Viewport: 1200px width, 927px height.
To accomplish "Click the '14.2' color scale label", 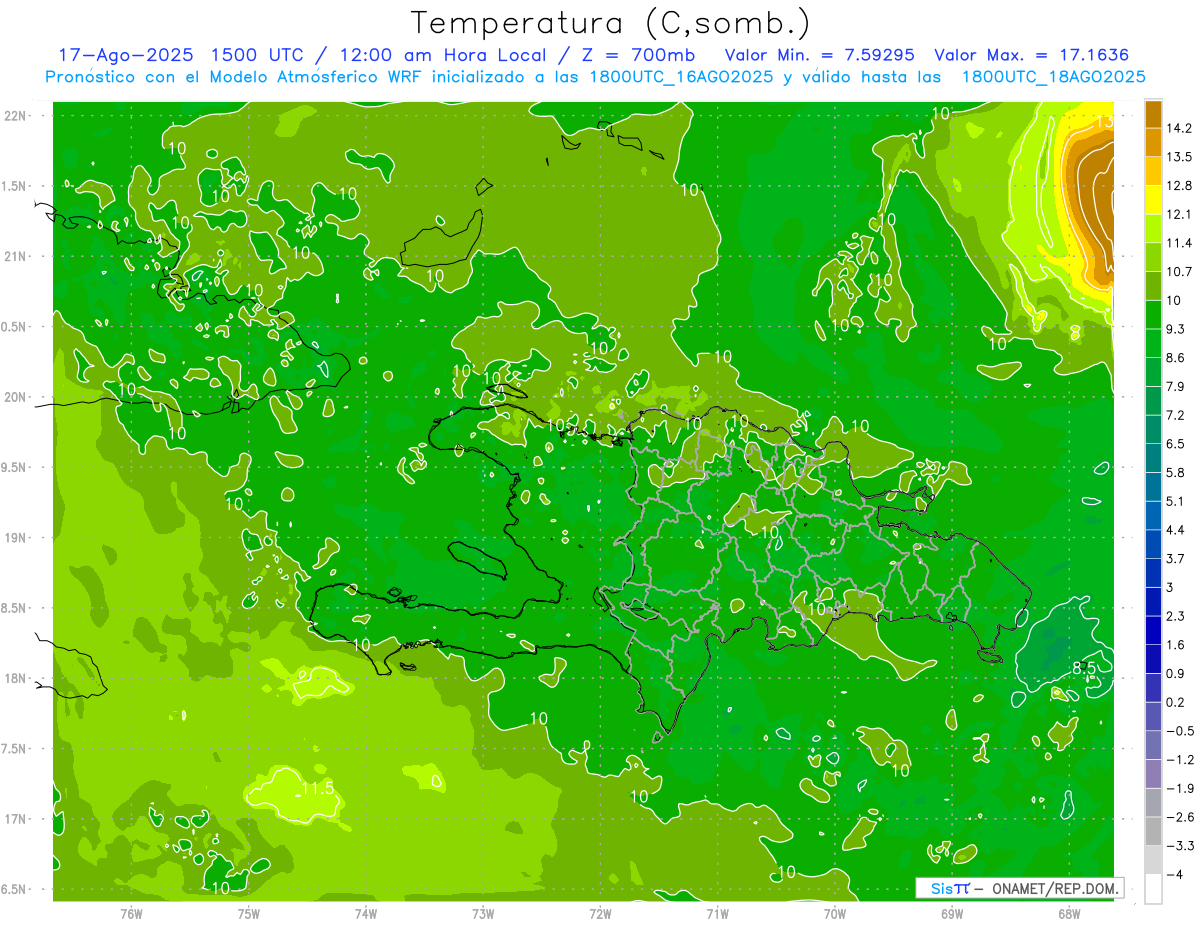I will pyautogui.click(x=1180, y=128).
